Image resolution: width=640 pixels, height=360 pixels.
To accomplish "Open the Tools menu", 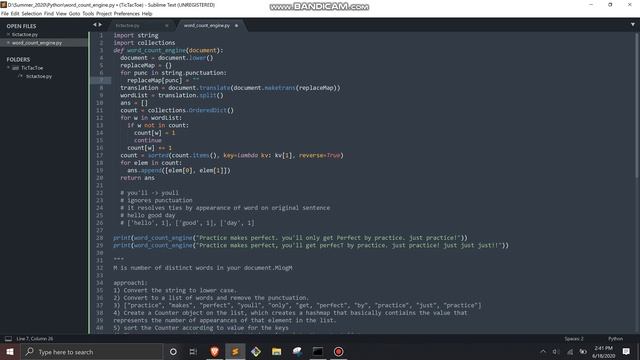I will (88, 13).
